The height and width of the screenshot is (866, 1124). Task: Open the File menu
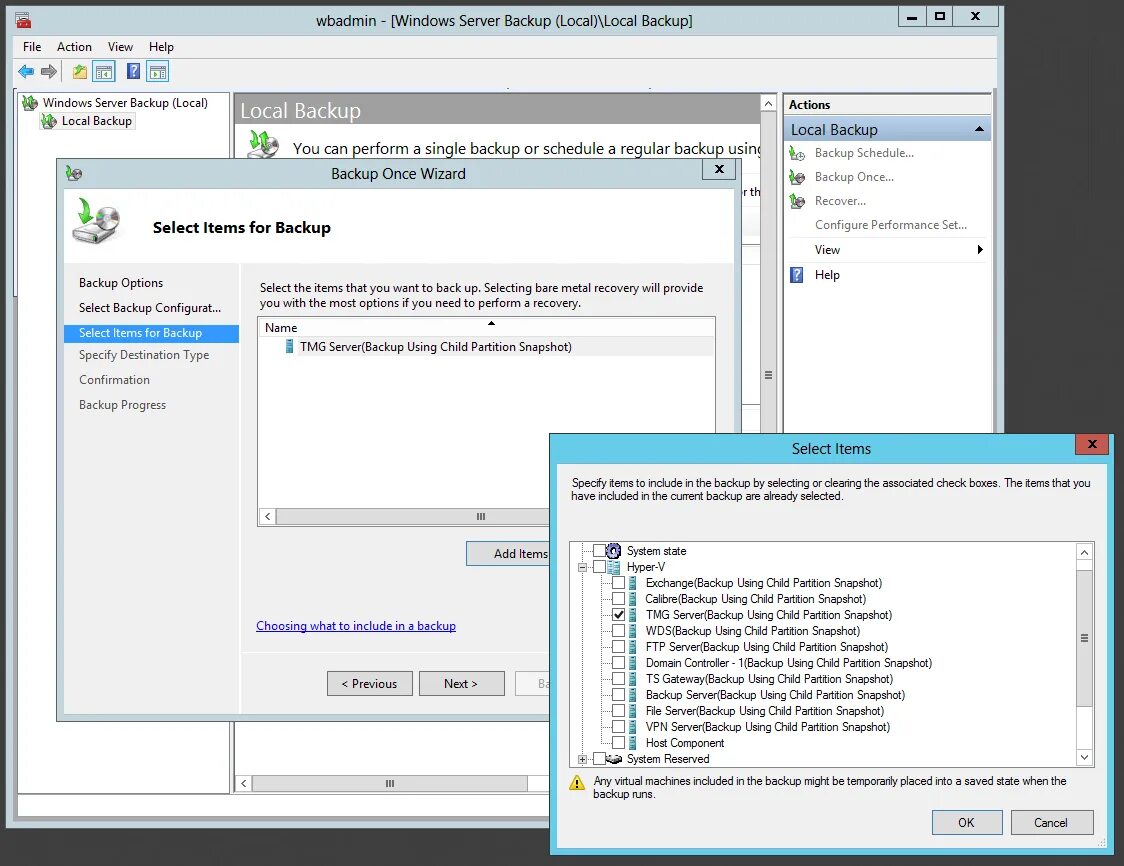point(32,47)
